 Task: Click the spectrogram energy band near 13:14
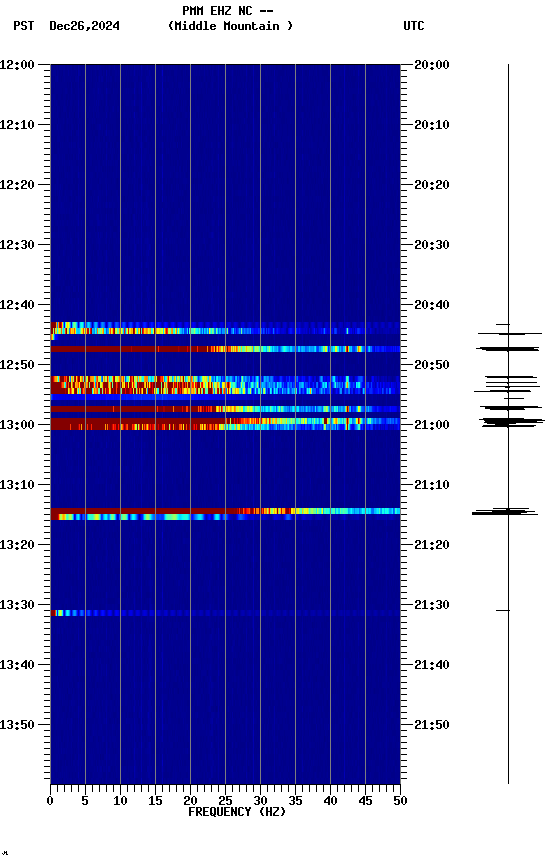coord(225,511)
